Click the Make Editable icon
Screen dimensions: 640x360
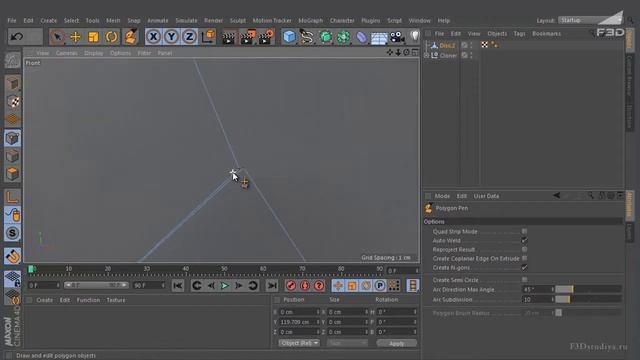pos(13,60)
